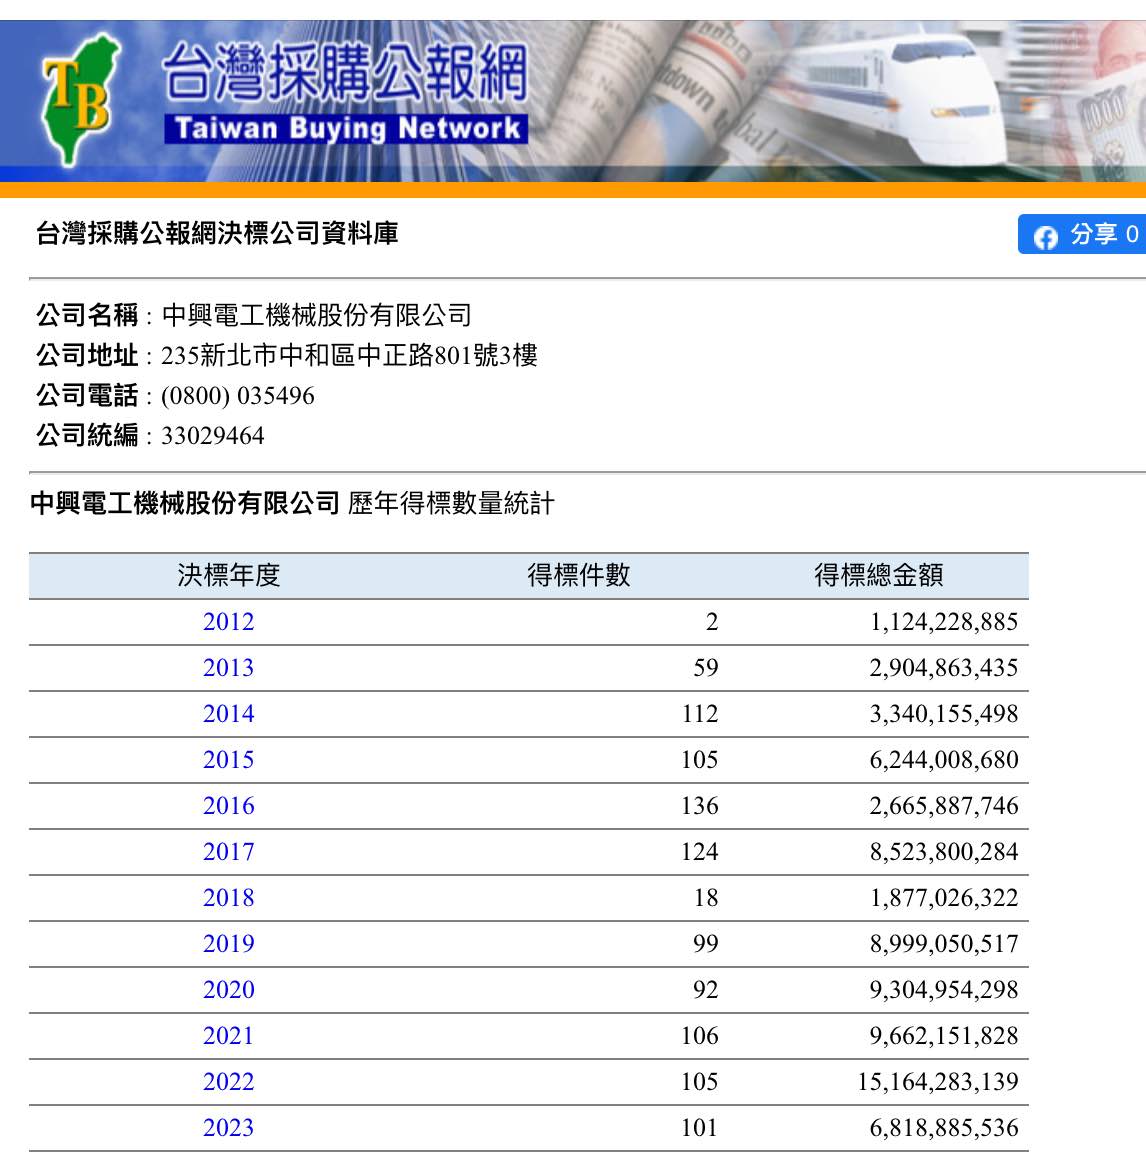Click amount 1,877,026,322 for 2018
Viewport: 1146px width, 1166px height.
944,898
